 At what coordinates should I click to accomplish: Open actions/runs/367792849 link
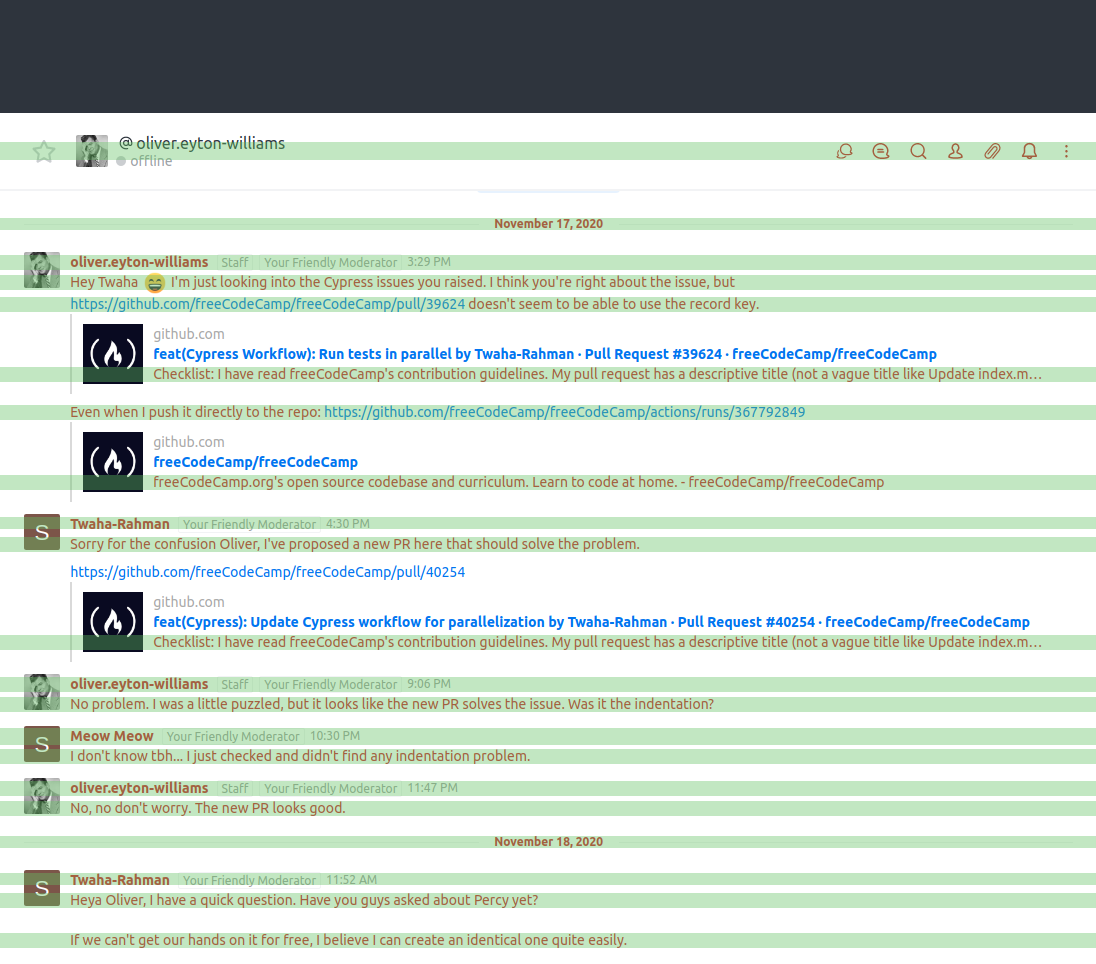pos(564,412)
